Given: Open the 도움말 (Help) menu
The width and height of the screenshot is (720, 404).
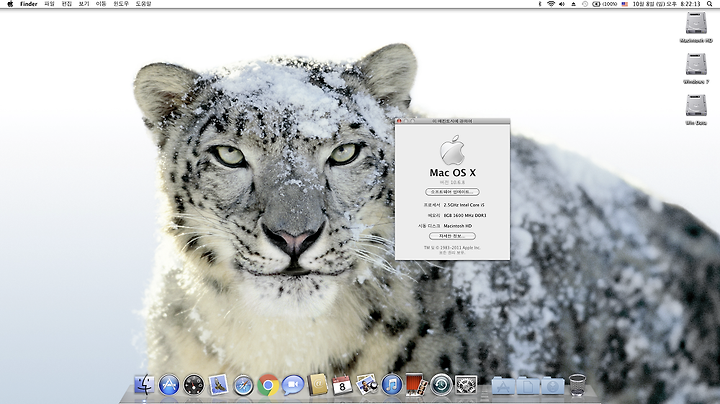Looking at the screenshot, I should [x=143, y=4].
